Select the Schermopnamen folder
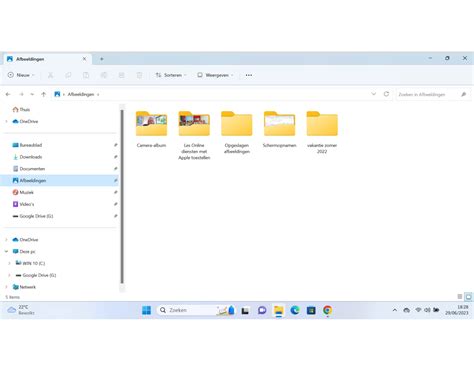The height and width of the screenshot is (372, 474). point(279,129)
